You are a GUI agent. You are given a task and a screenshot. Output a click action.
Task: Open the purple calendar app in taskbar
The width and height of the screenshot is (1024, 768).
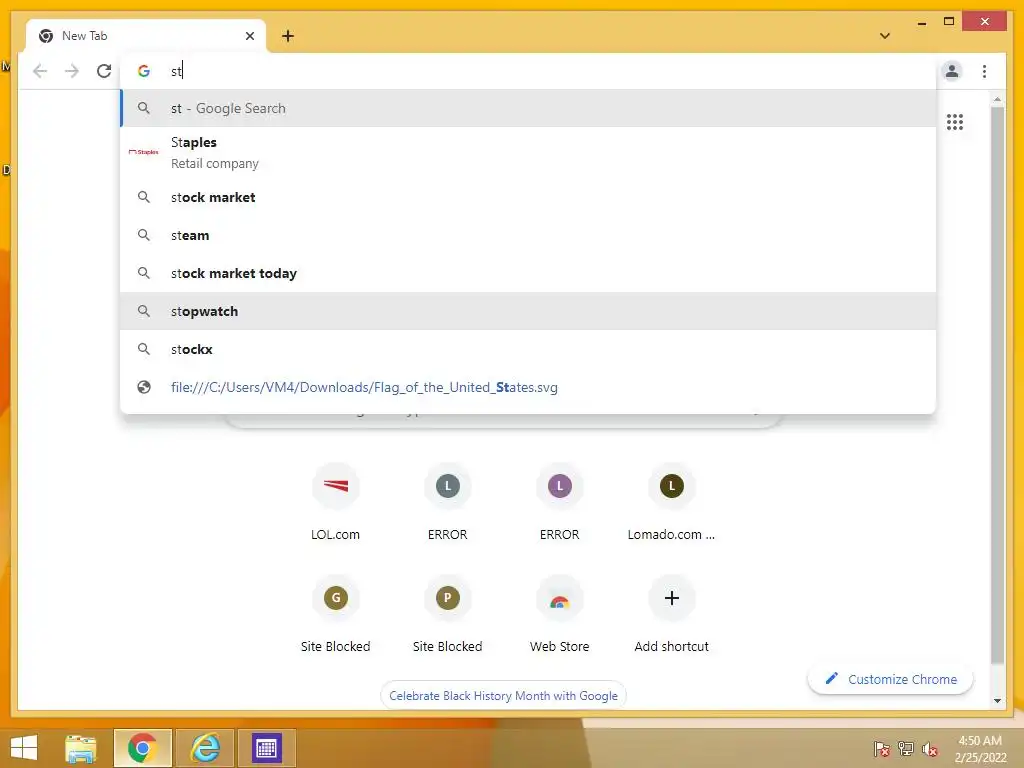coord(266,748)
